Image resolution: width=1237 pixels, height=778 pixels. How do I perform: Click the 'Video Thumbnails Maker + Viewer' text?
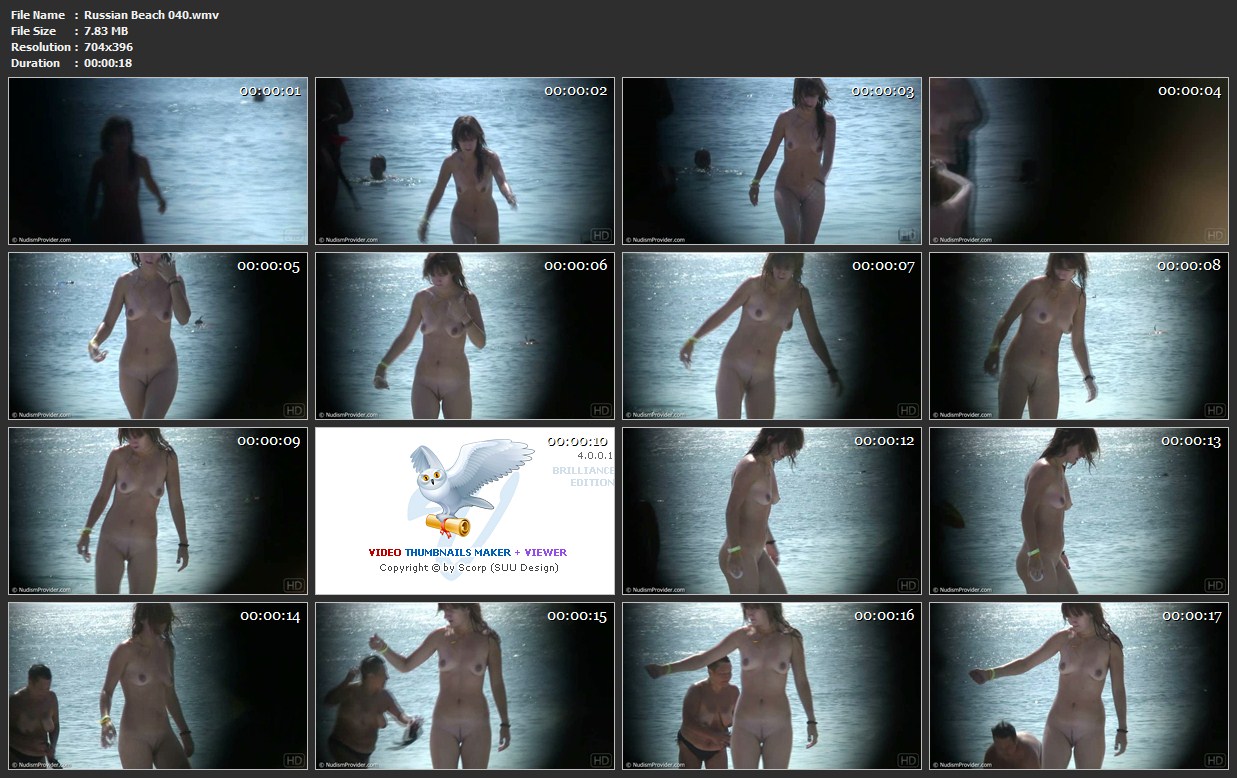click(x=467, y=552)
